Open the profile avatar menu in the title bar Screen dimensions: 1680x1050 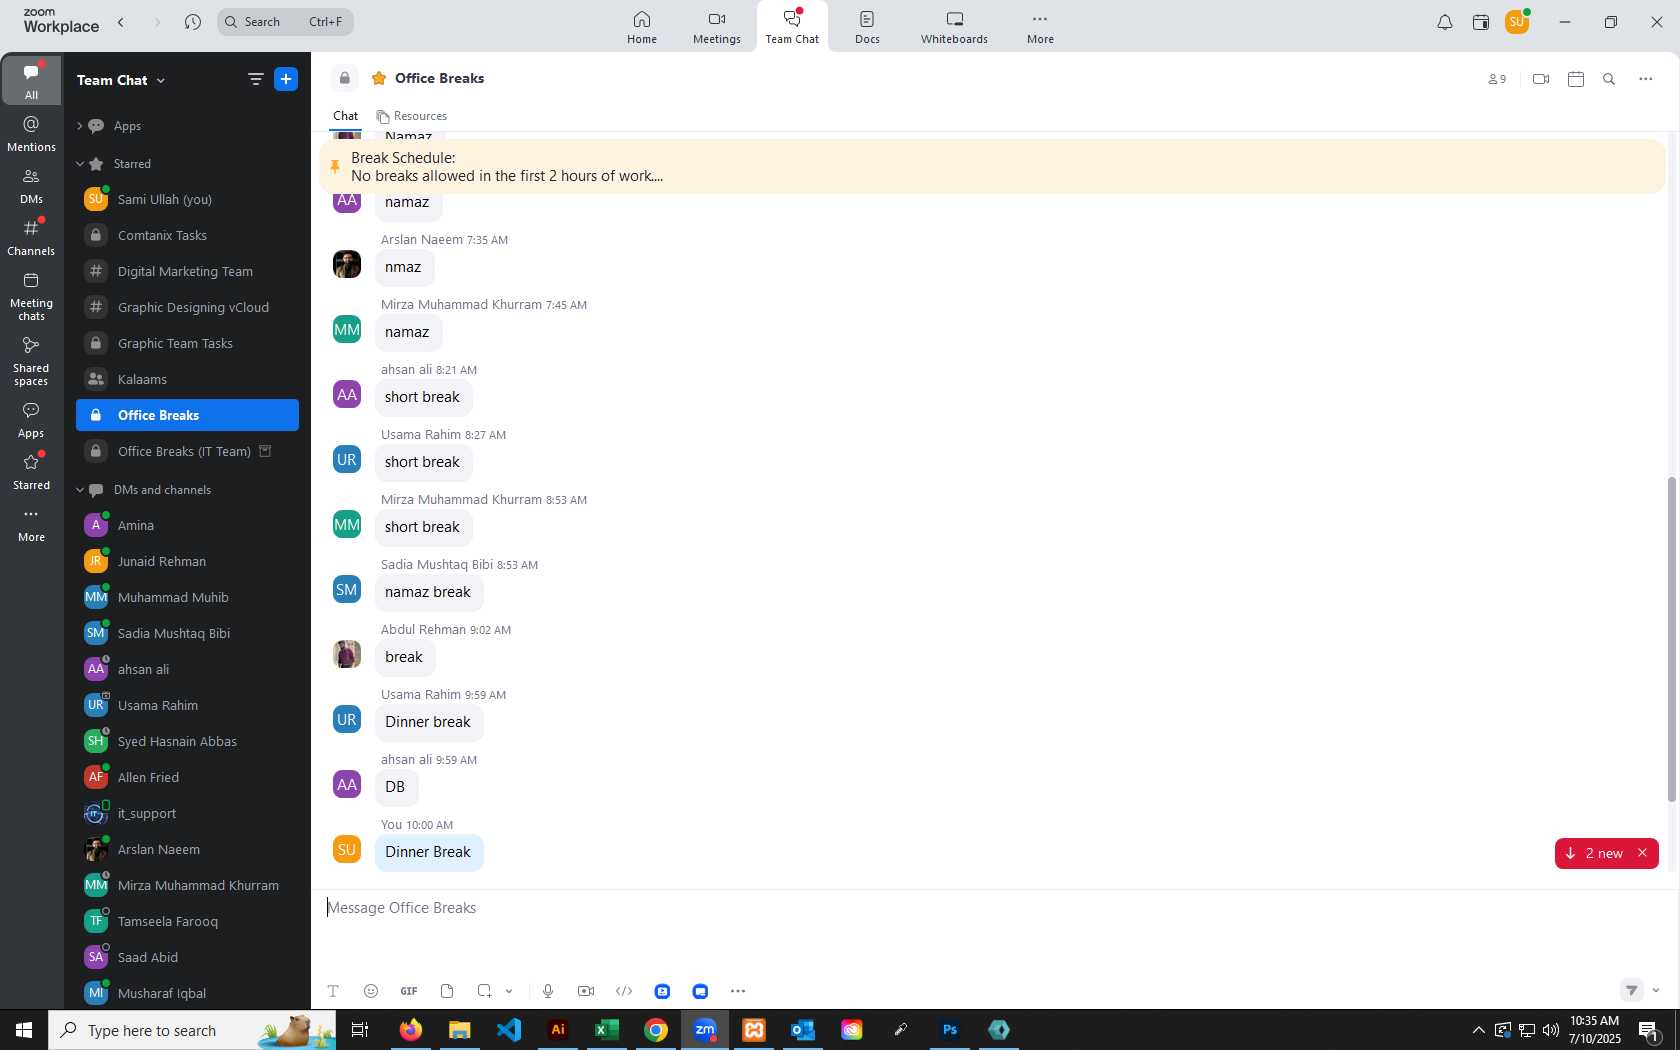[x=1517, y=22]
